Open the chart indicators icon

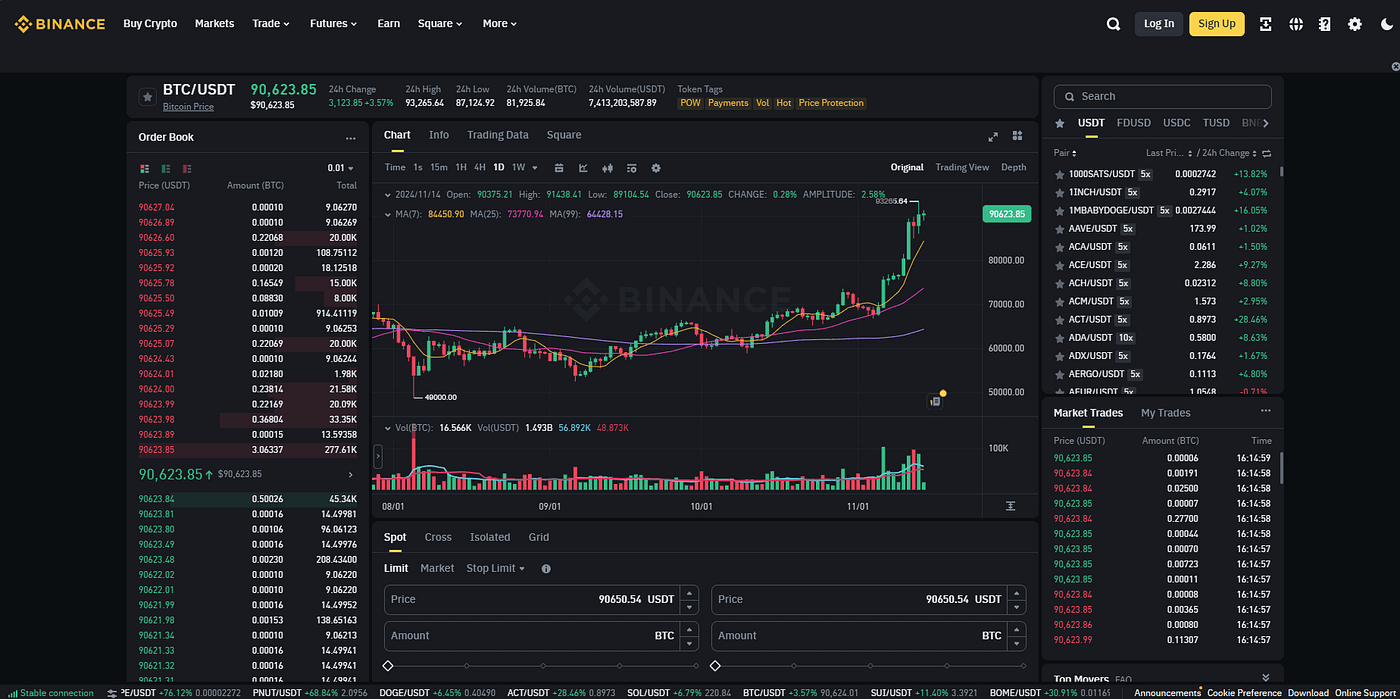click(631, 168)
